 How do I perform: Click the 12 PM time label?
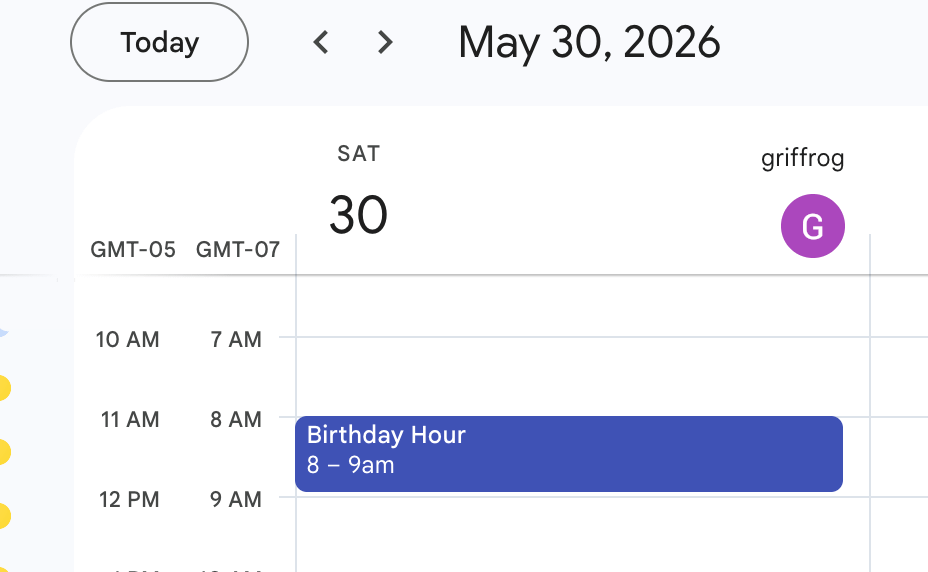[x=129, y=500]
